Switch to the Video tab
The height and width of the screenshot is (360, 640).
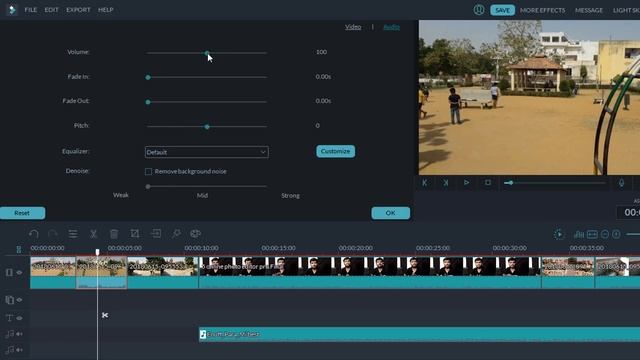pyautogui.click(x=353, y=27)
